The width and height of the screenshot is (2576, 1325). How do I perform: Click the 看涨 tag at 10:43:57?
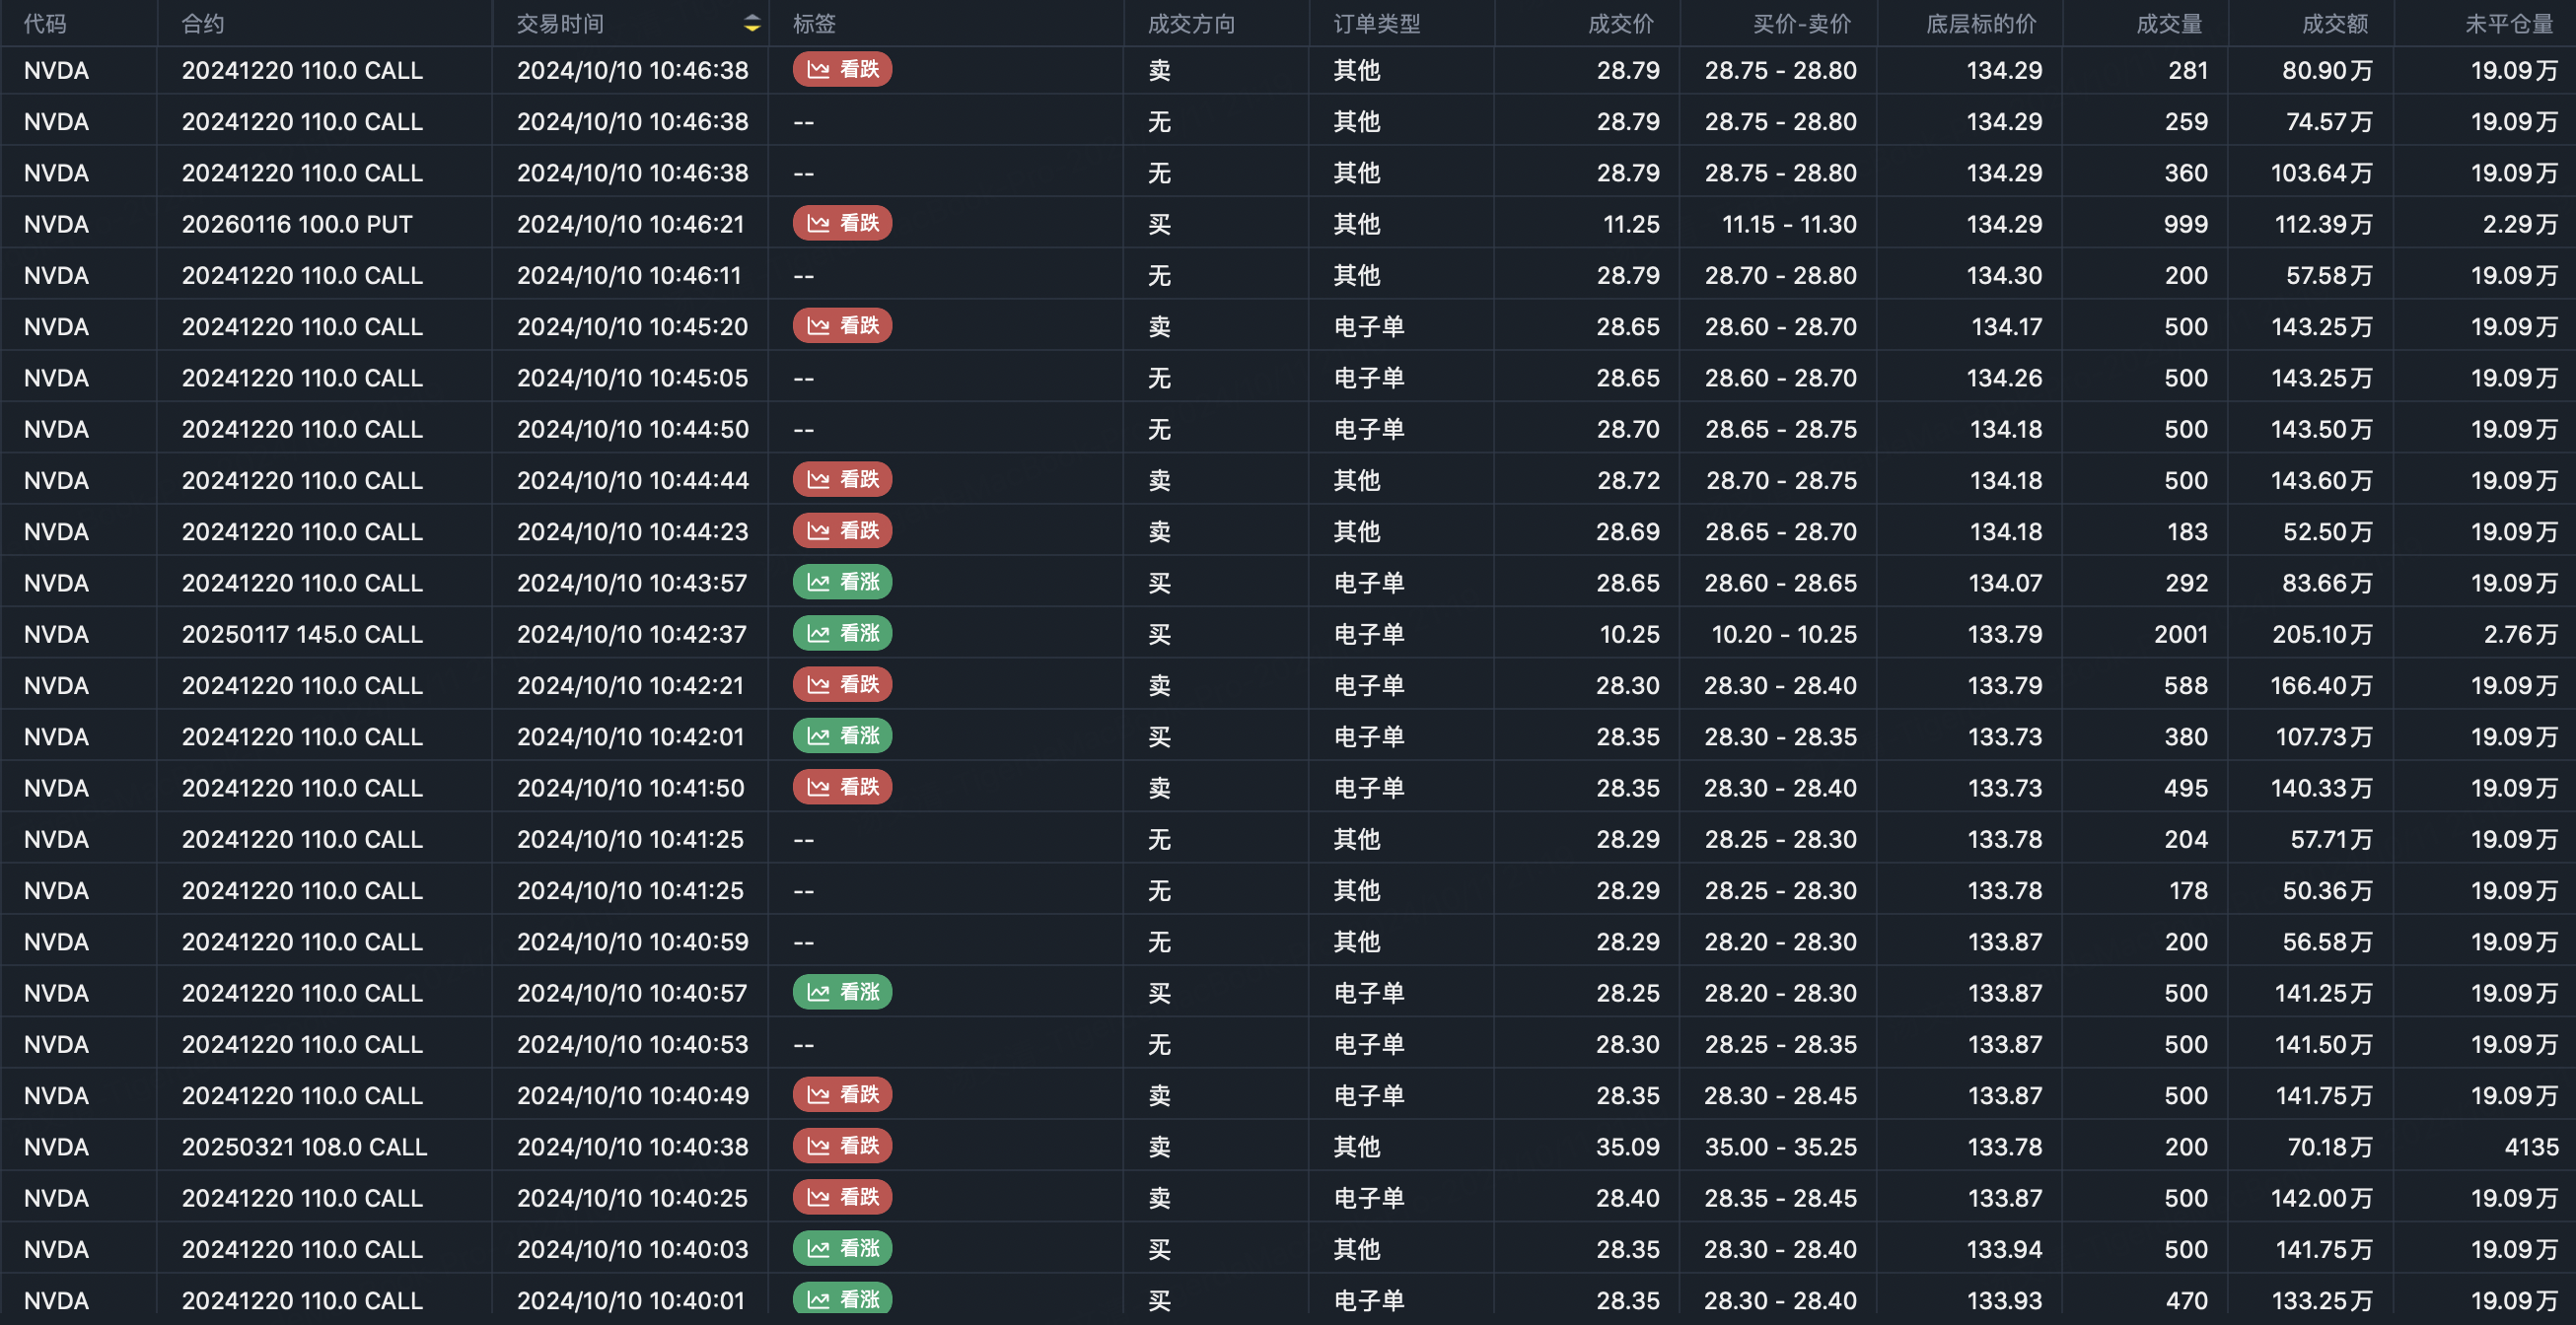842,583
